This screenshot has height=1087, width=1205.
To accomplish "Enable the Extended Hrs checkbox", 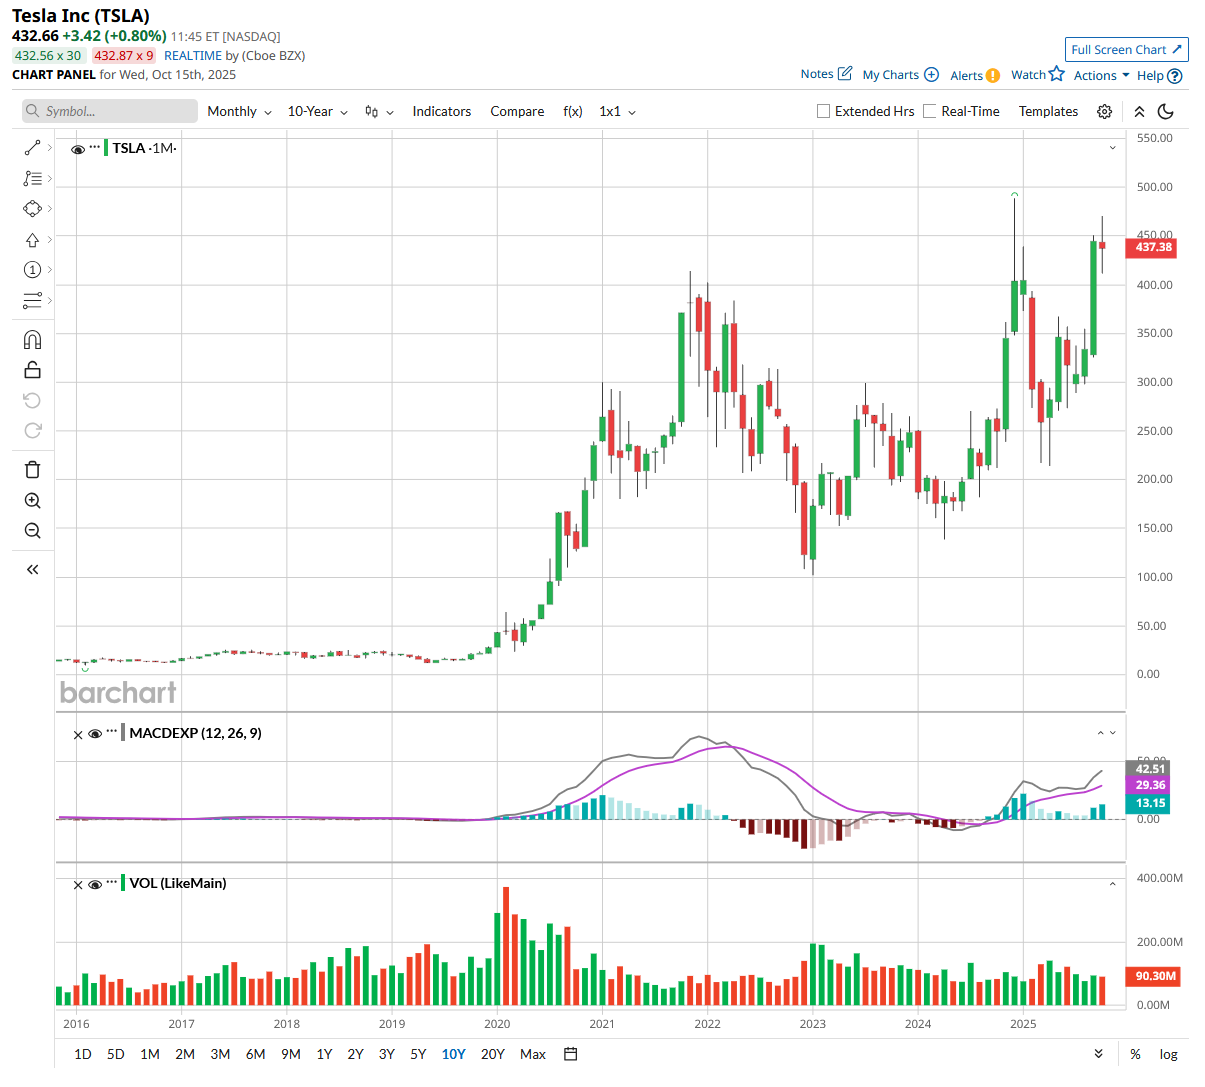I will 823,111.
